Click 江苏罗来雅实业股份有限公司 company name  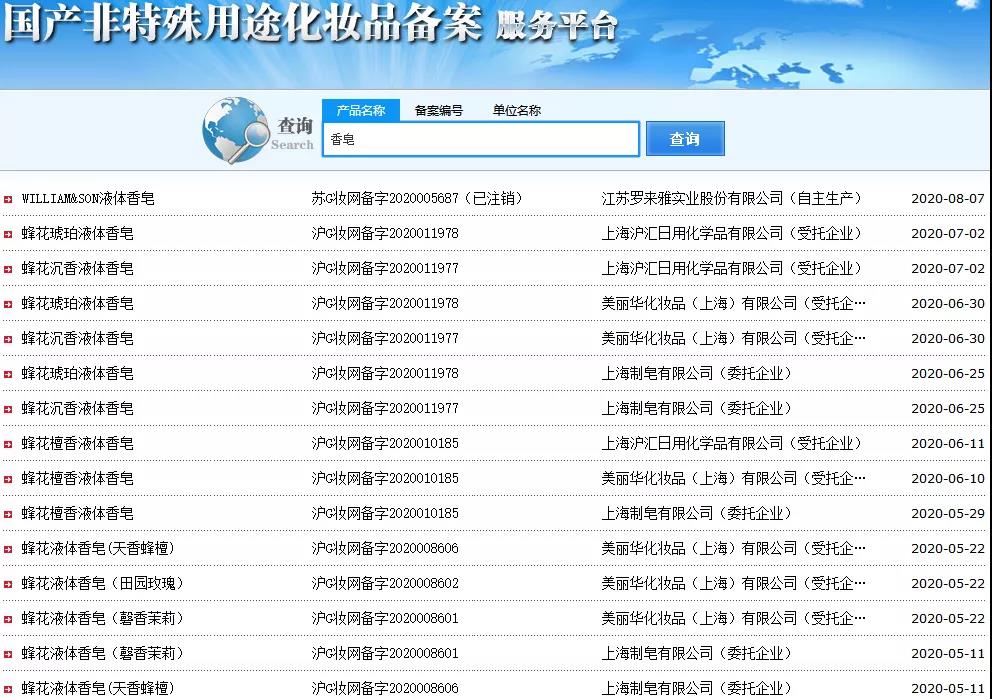coord(692,199)
